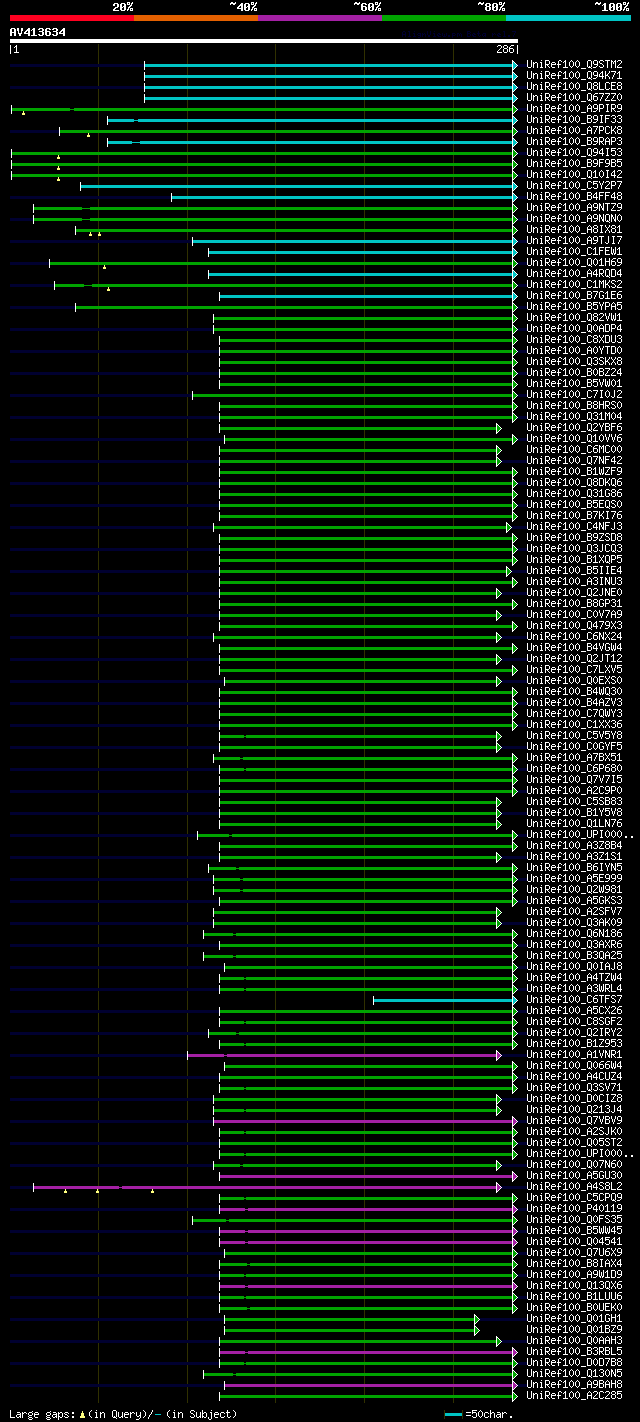Select the UniRef100_C6TFS7 label
Image resolution: width=640 pixels, height=1422 pixels.
pos(574,1000)
